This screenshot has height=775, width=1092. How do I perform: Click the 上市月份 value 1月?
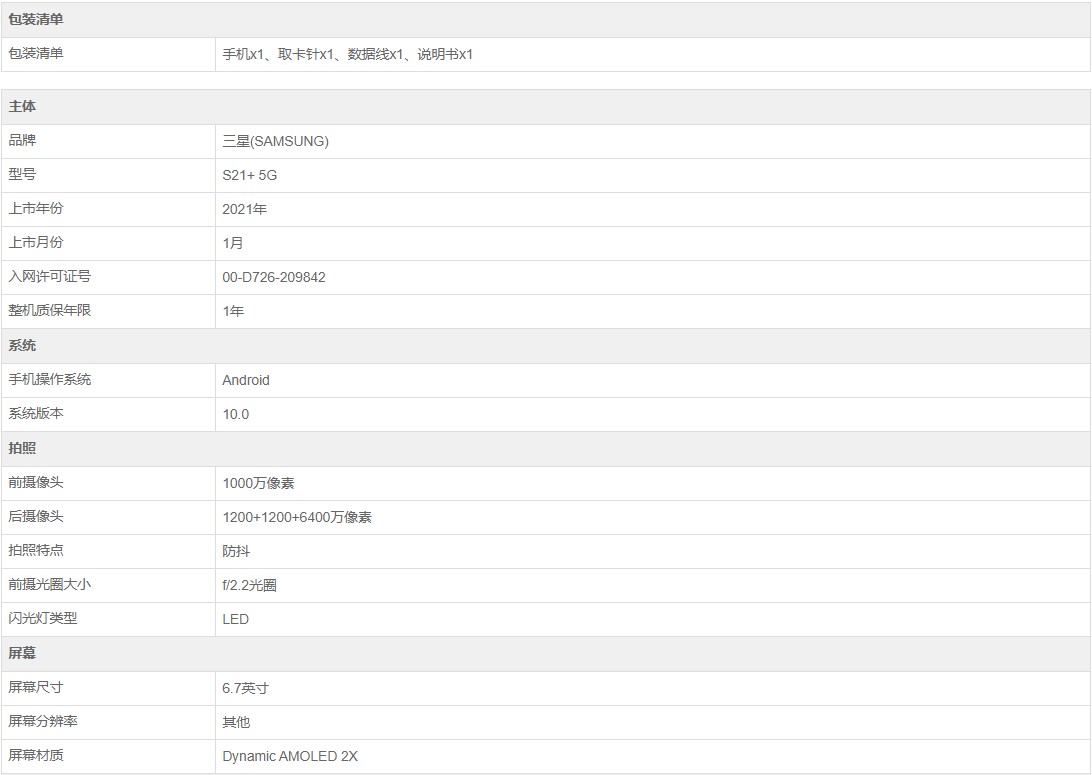pyautogui.click(x=233, y=243)
